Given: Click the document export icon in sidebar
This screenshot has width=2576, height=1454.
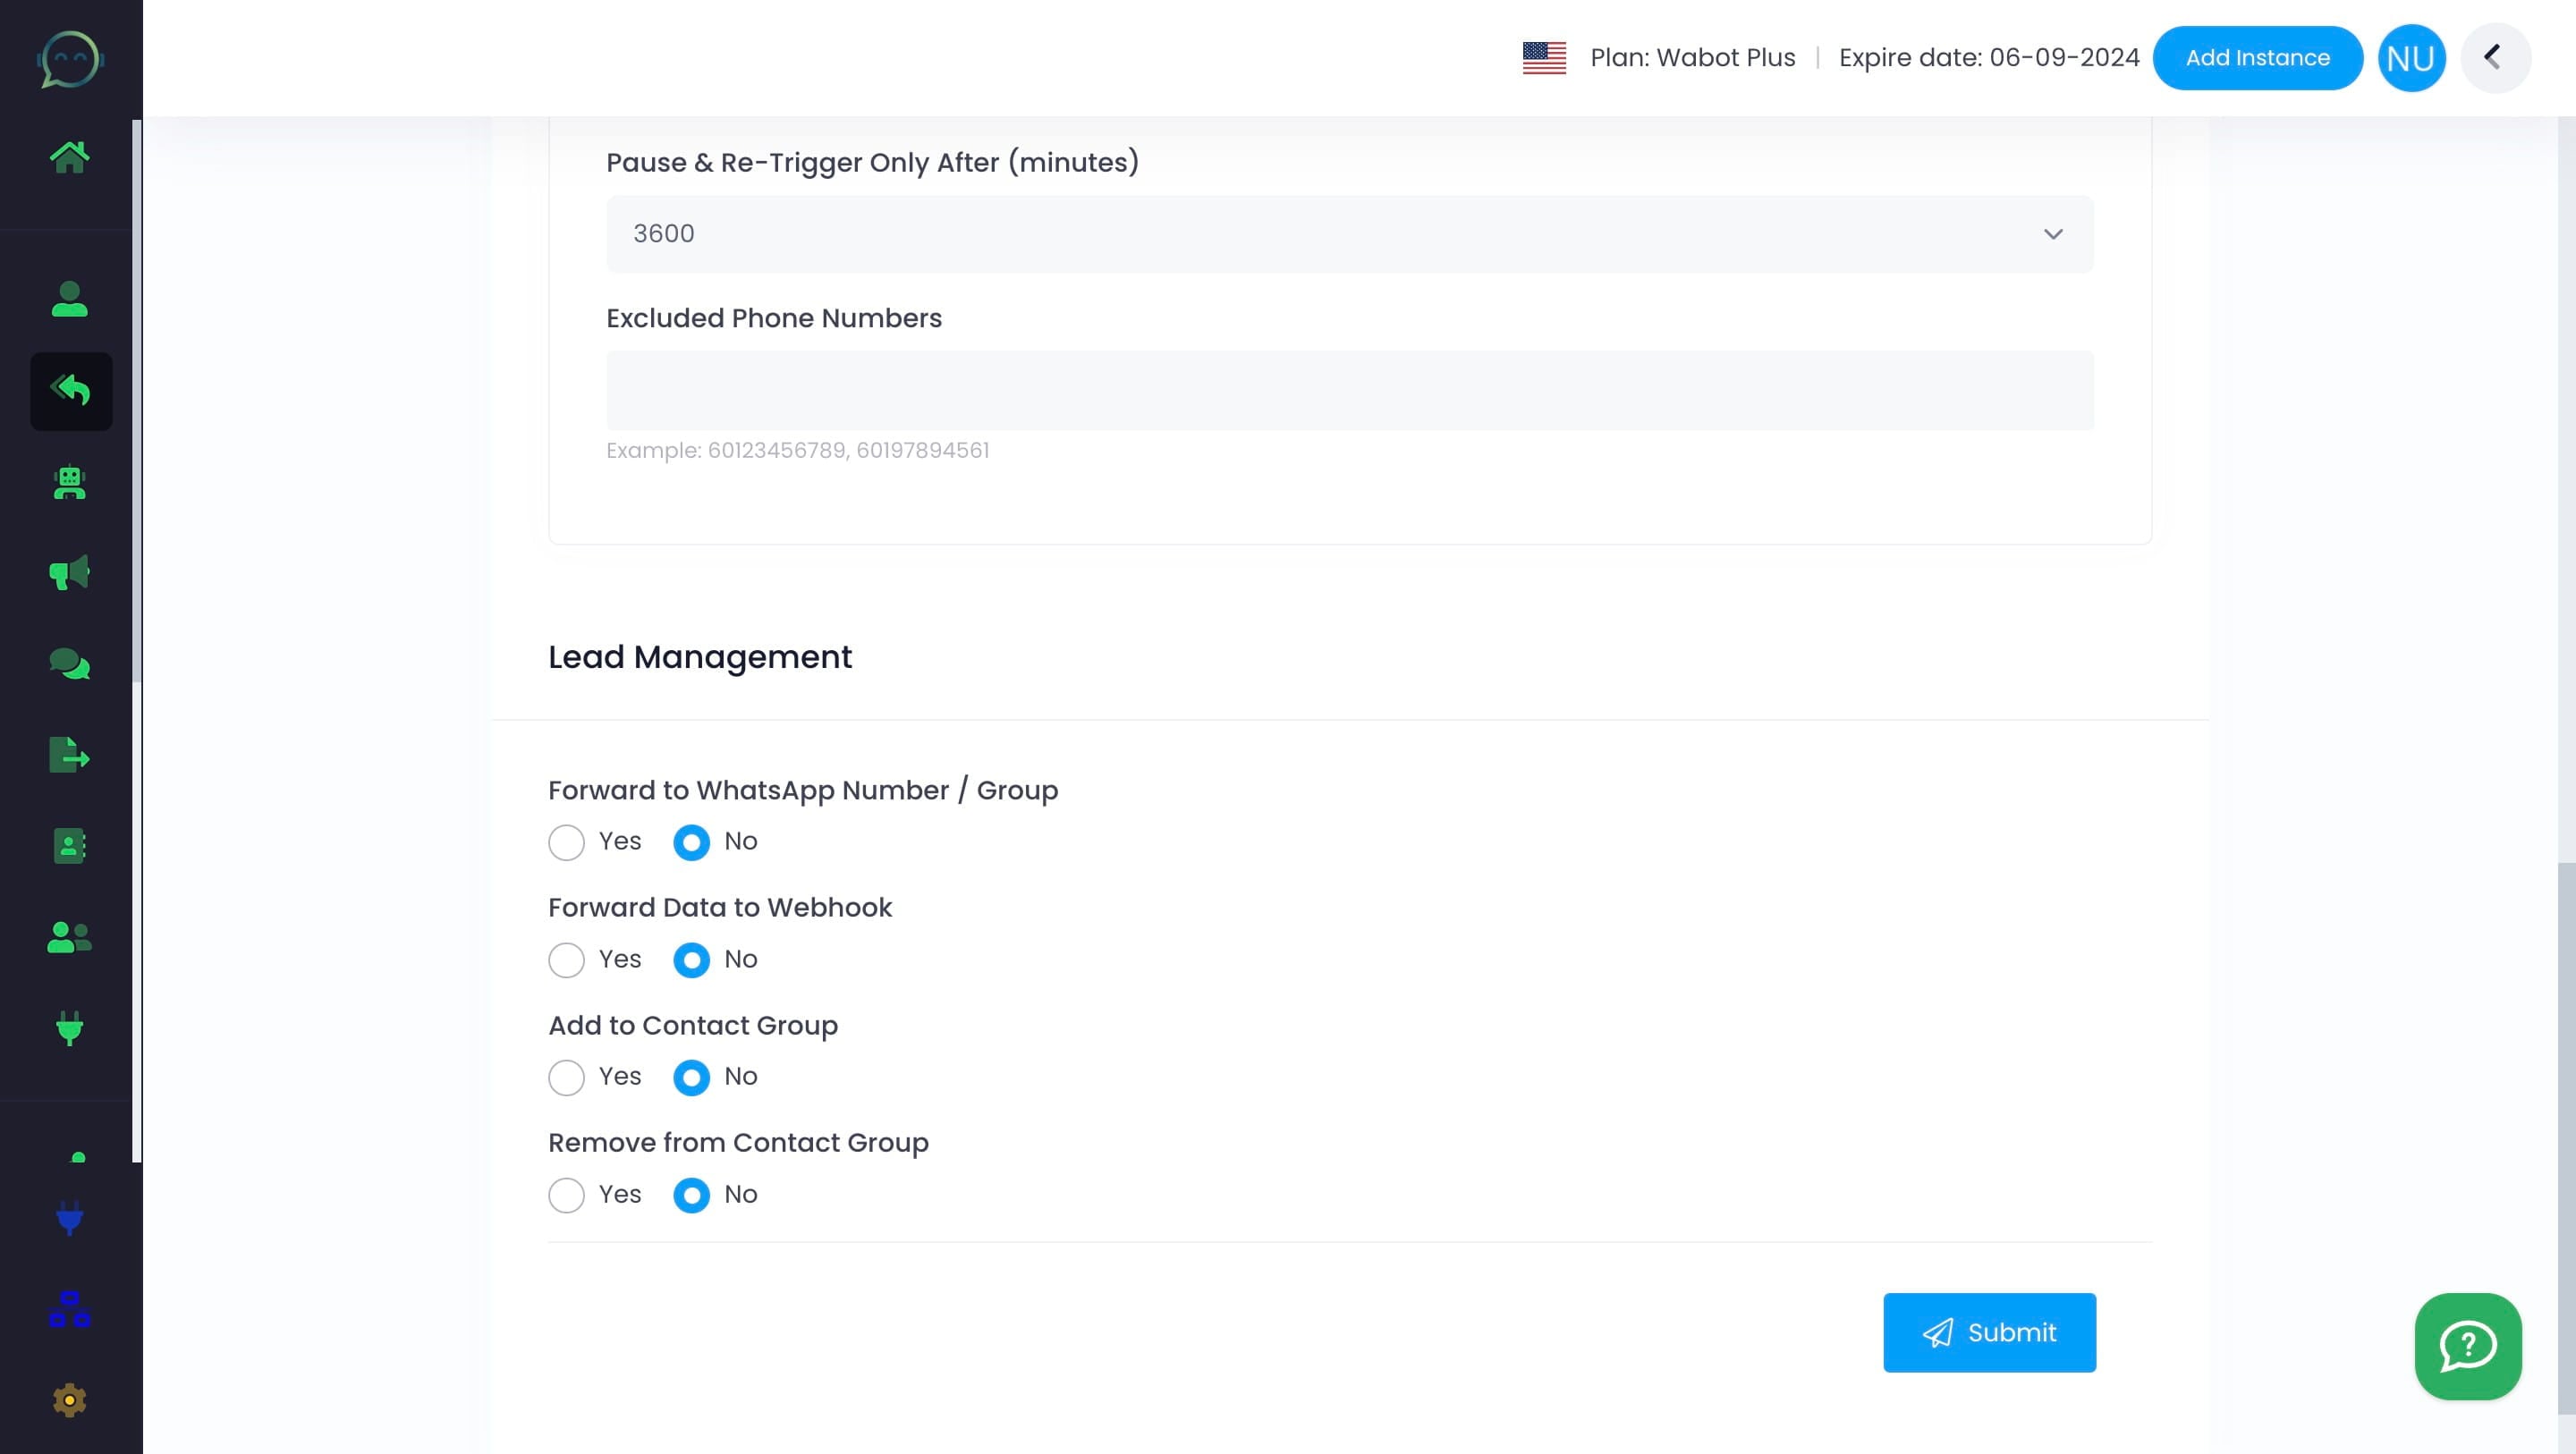Looking at the screenshot, I should (x=70, y=755).
